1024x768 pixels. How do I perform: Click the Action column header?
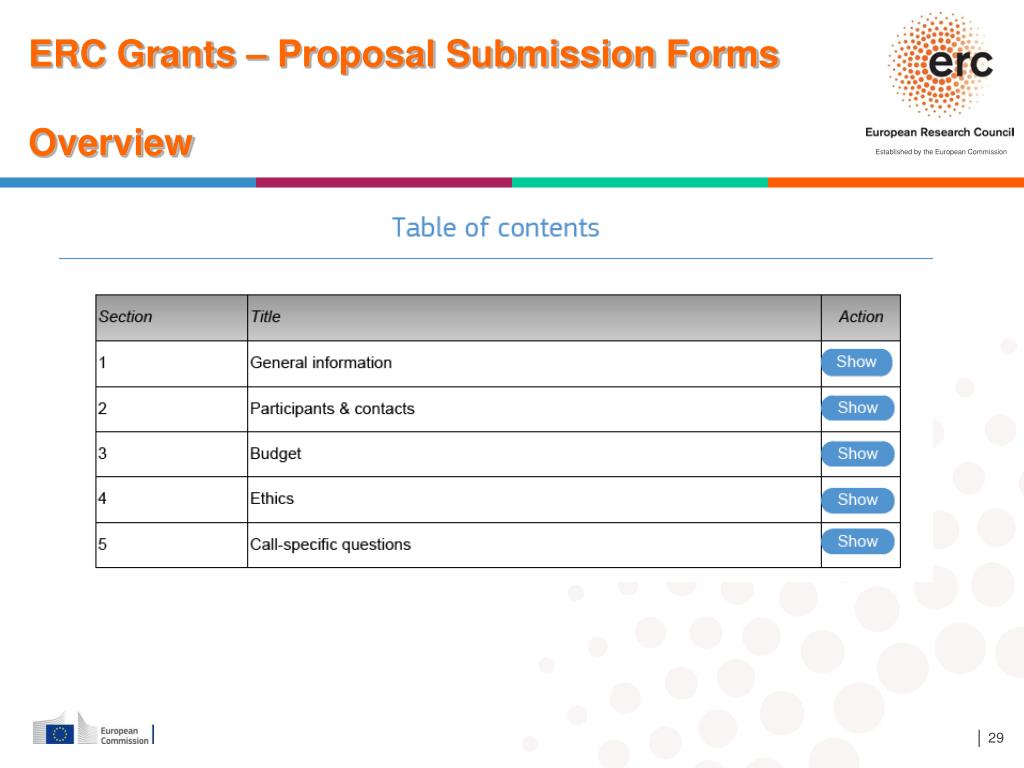(861, 317)
